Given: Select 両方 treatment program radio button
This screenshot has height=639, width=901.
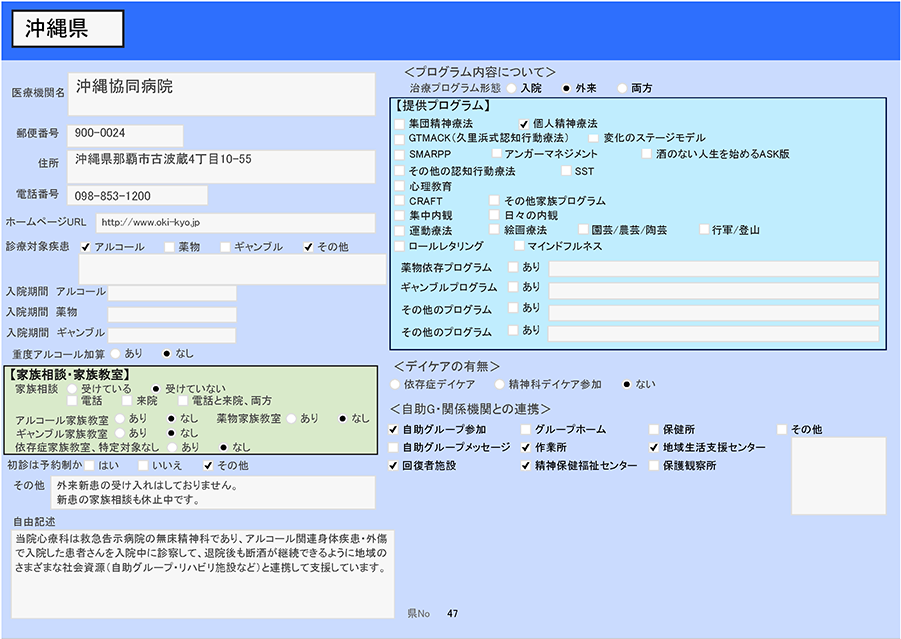Looking at the screenshot, I should click(623, 88).
